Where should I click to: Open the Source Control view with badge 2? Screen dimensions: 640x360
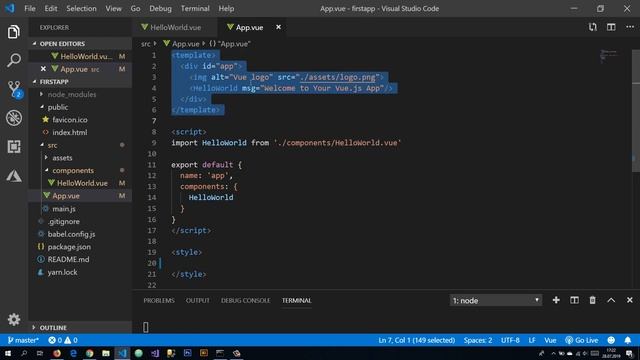point(14,89)
